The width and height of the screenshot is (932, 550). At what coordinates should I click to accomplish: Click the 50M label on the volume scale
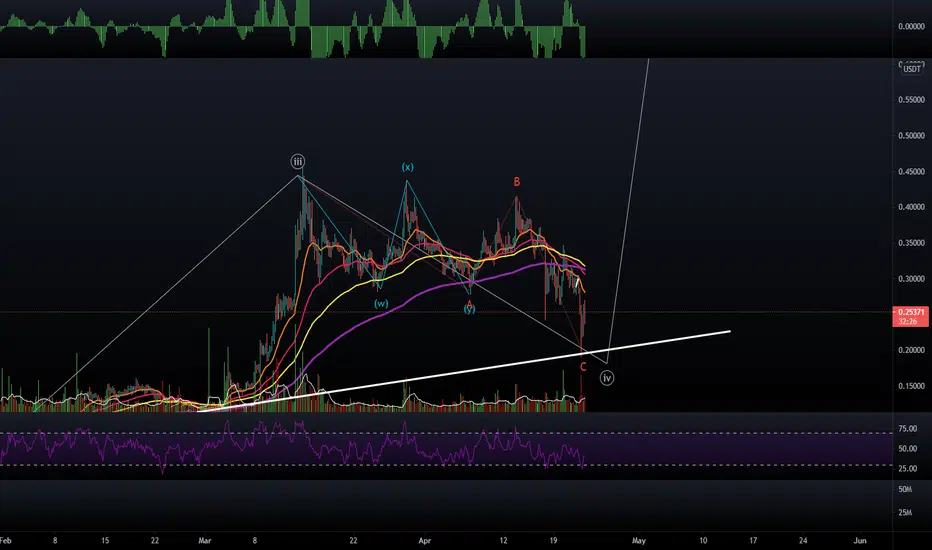pos(905,489)
